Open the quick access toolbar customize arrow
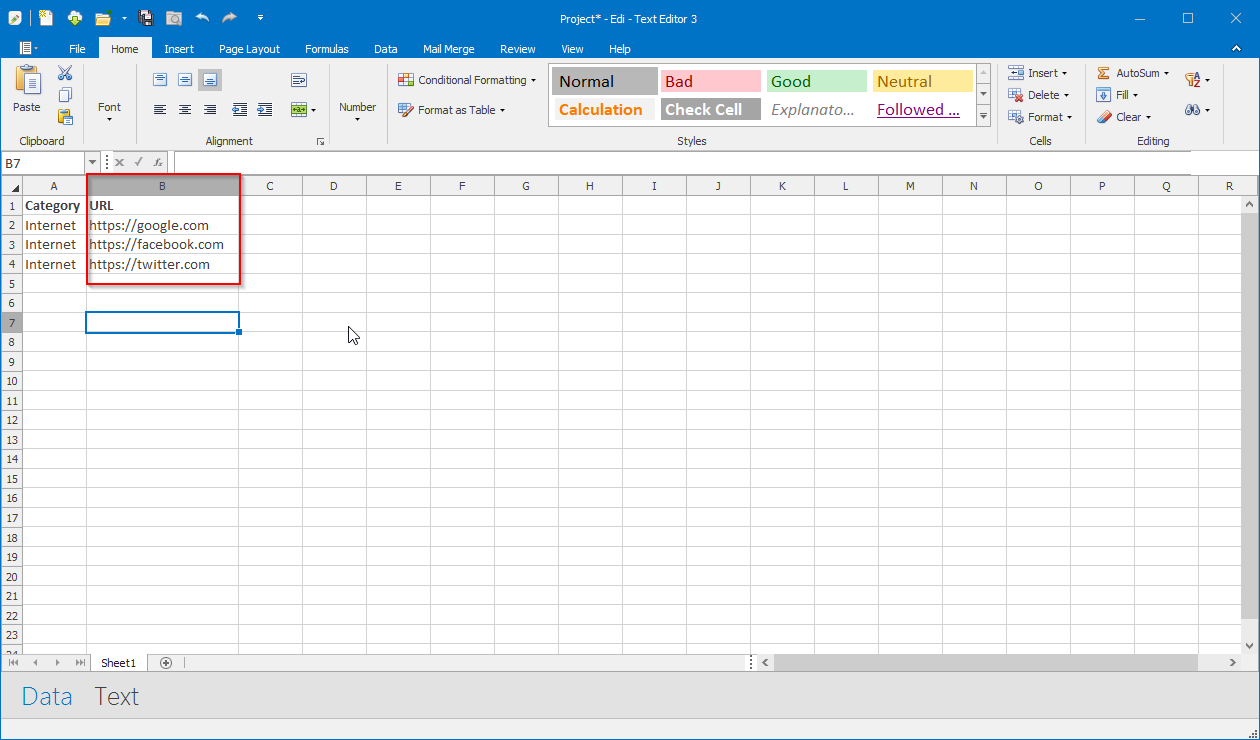The height and width of the screenshot is (740, 1260). point(260,18)
